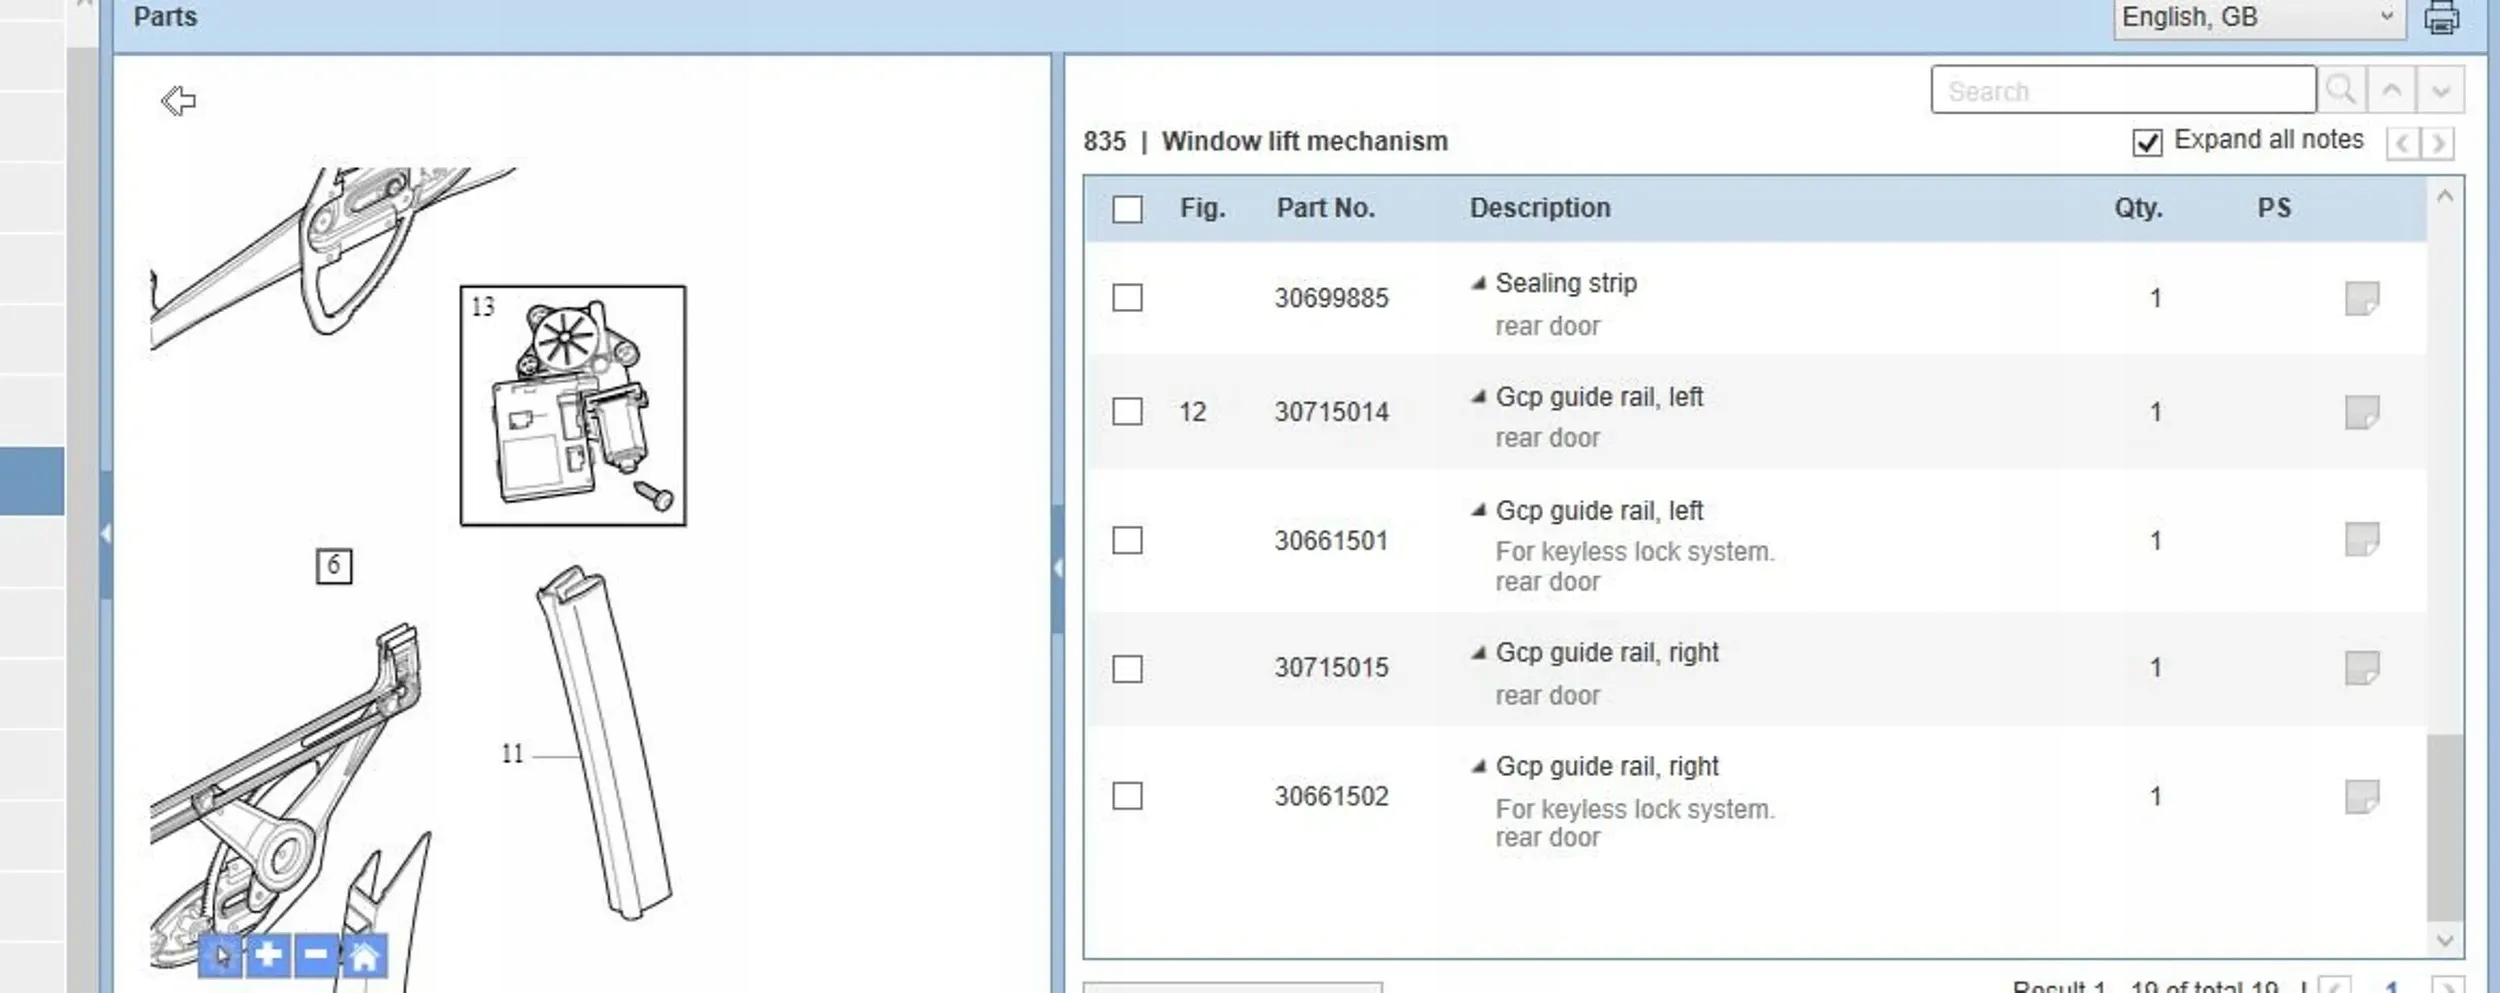The image size is (2500, 993).
Task: Sort by Part No. column header
Action: point(1325,208)
